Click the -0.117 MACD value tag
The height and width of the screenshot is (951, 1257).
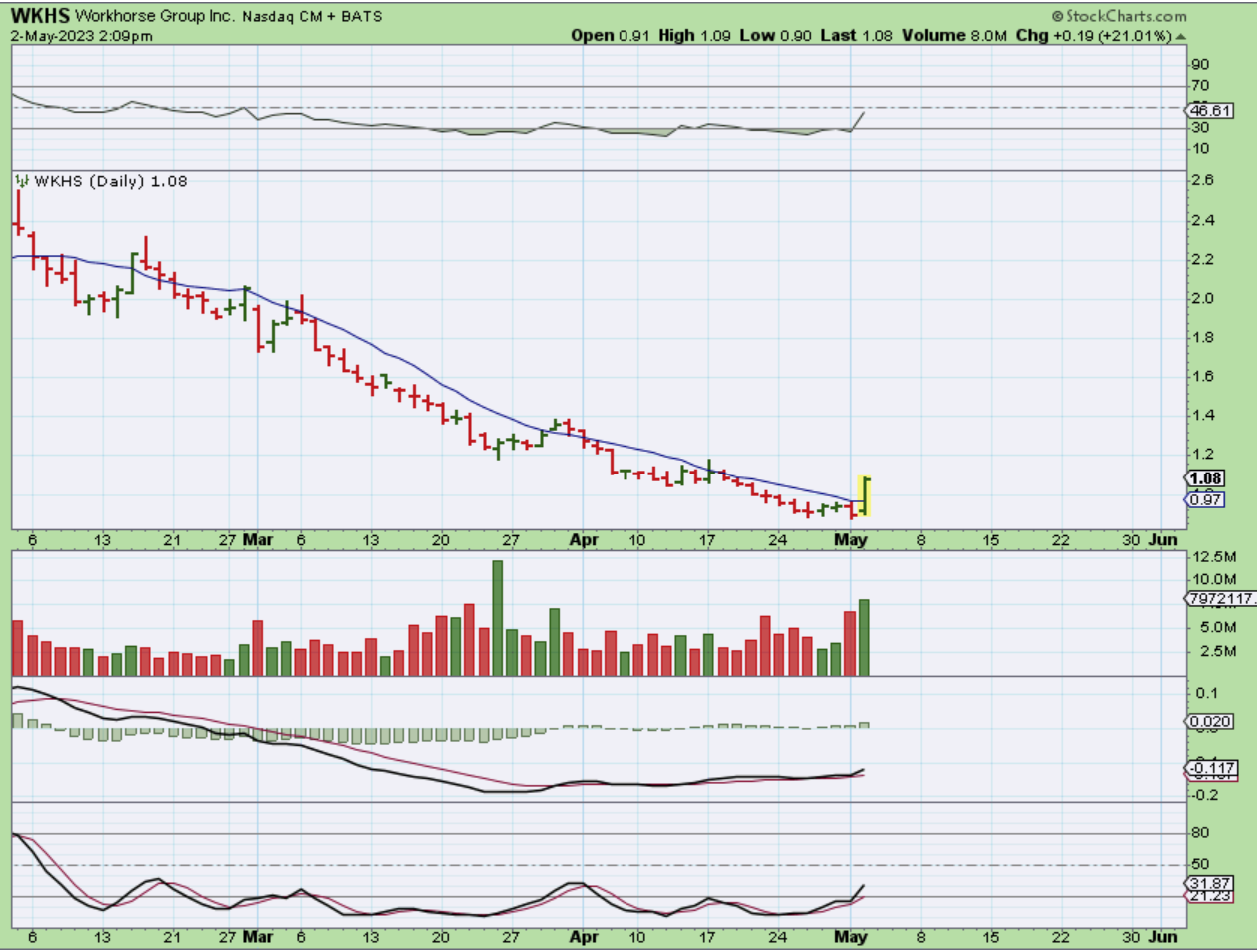[x=1211, y=768]
